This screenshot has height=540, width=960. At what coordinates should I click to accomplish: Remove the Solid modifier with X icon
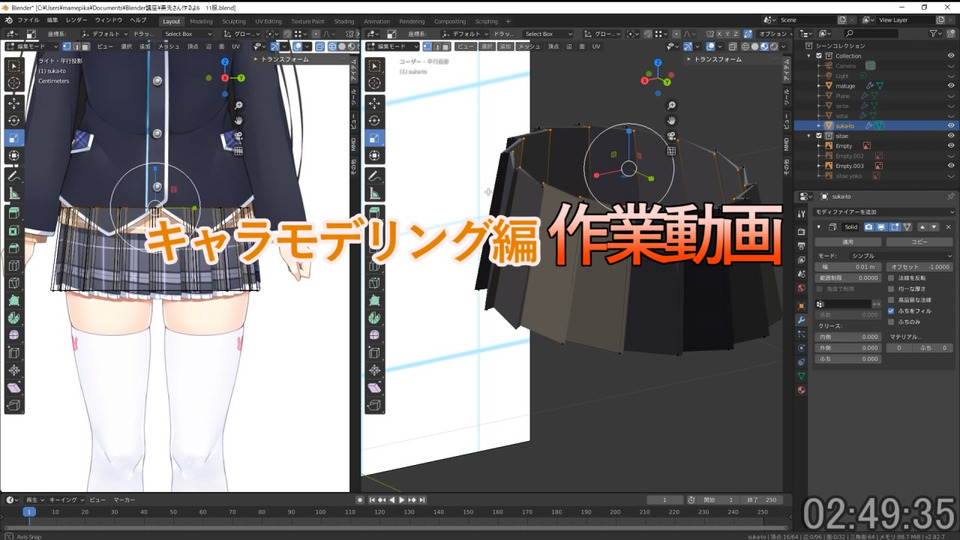tap(948, 227)
